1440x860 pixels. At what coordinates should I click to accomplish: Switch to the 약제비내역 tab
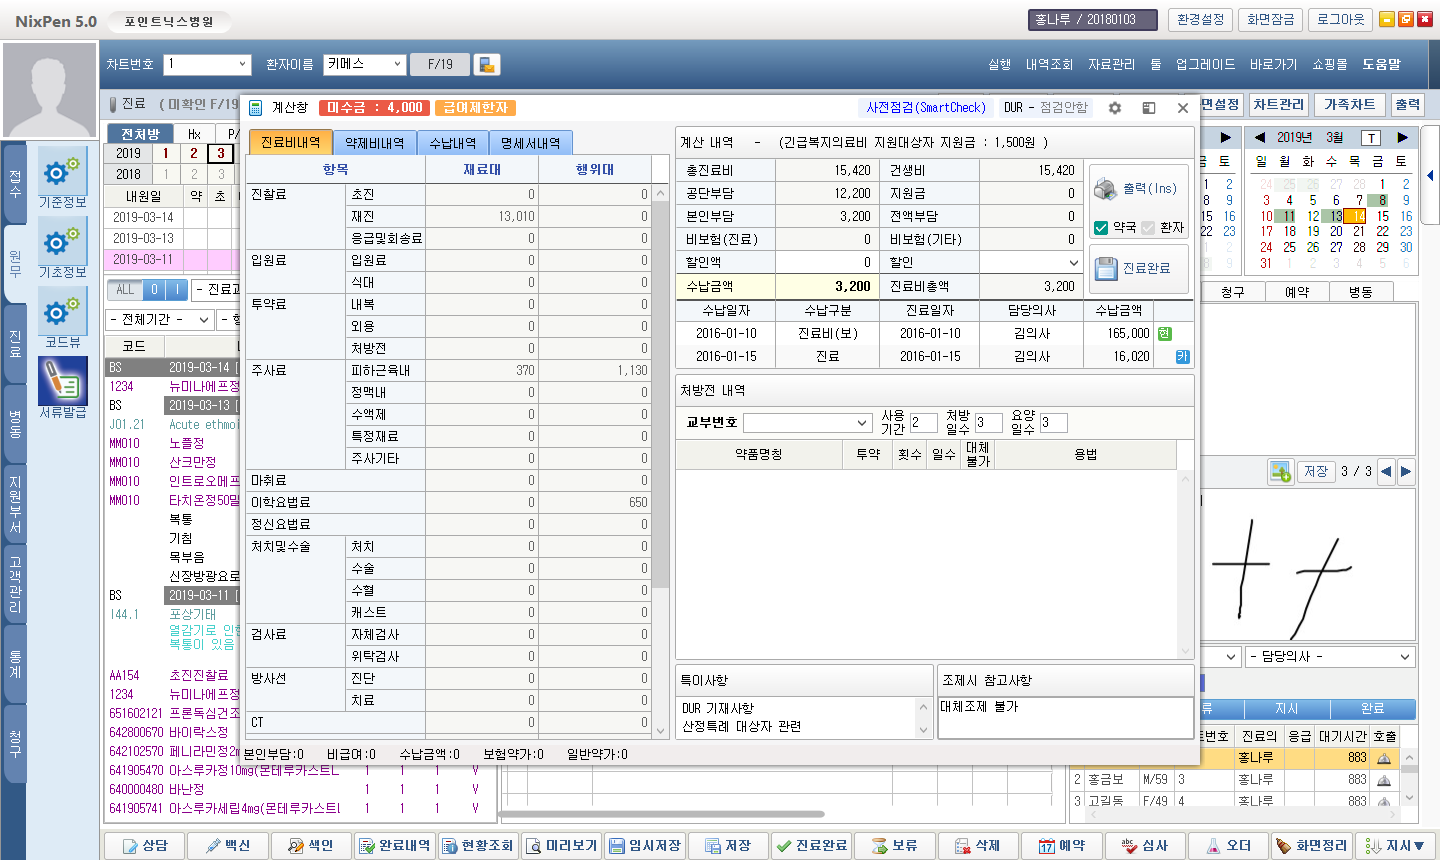click(x=375, y=143)
